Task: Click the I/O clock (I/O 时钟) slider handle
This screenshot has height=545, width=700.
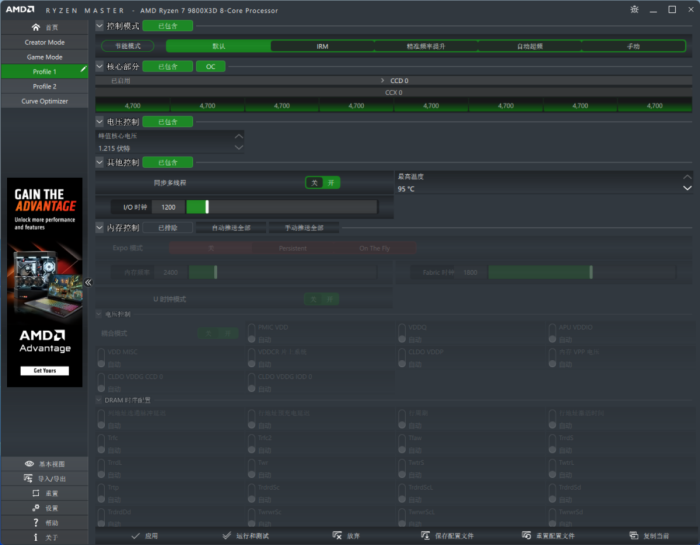Action: (x=205, y=207)
